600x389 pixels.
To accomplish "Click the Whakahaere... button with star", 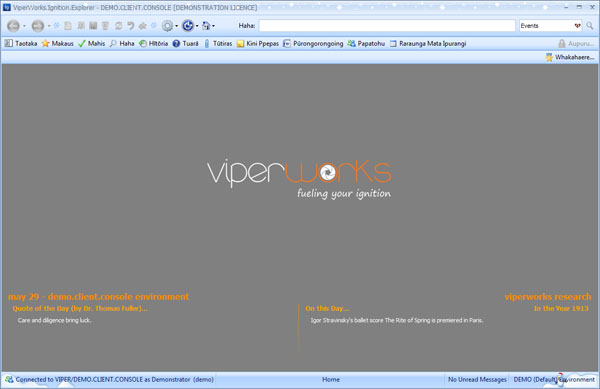I will [x=570, y=57].
